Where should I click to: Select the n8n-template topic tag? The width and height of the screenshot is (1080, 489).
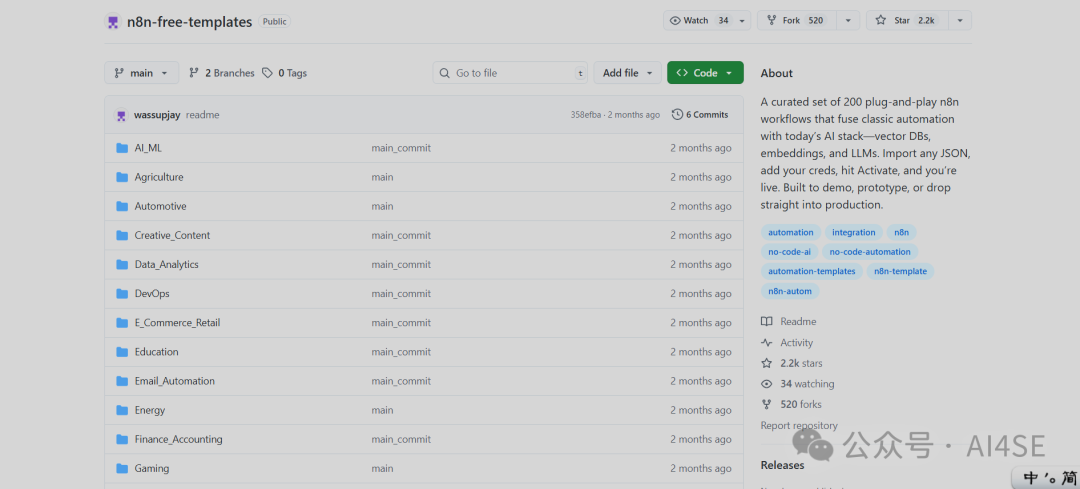click(900, 271)
